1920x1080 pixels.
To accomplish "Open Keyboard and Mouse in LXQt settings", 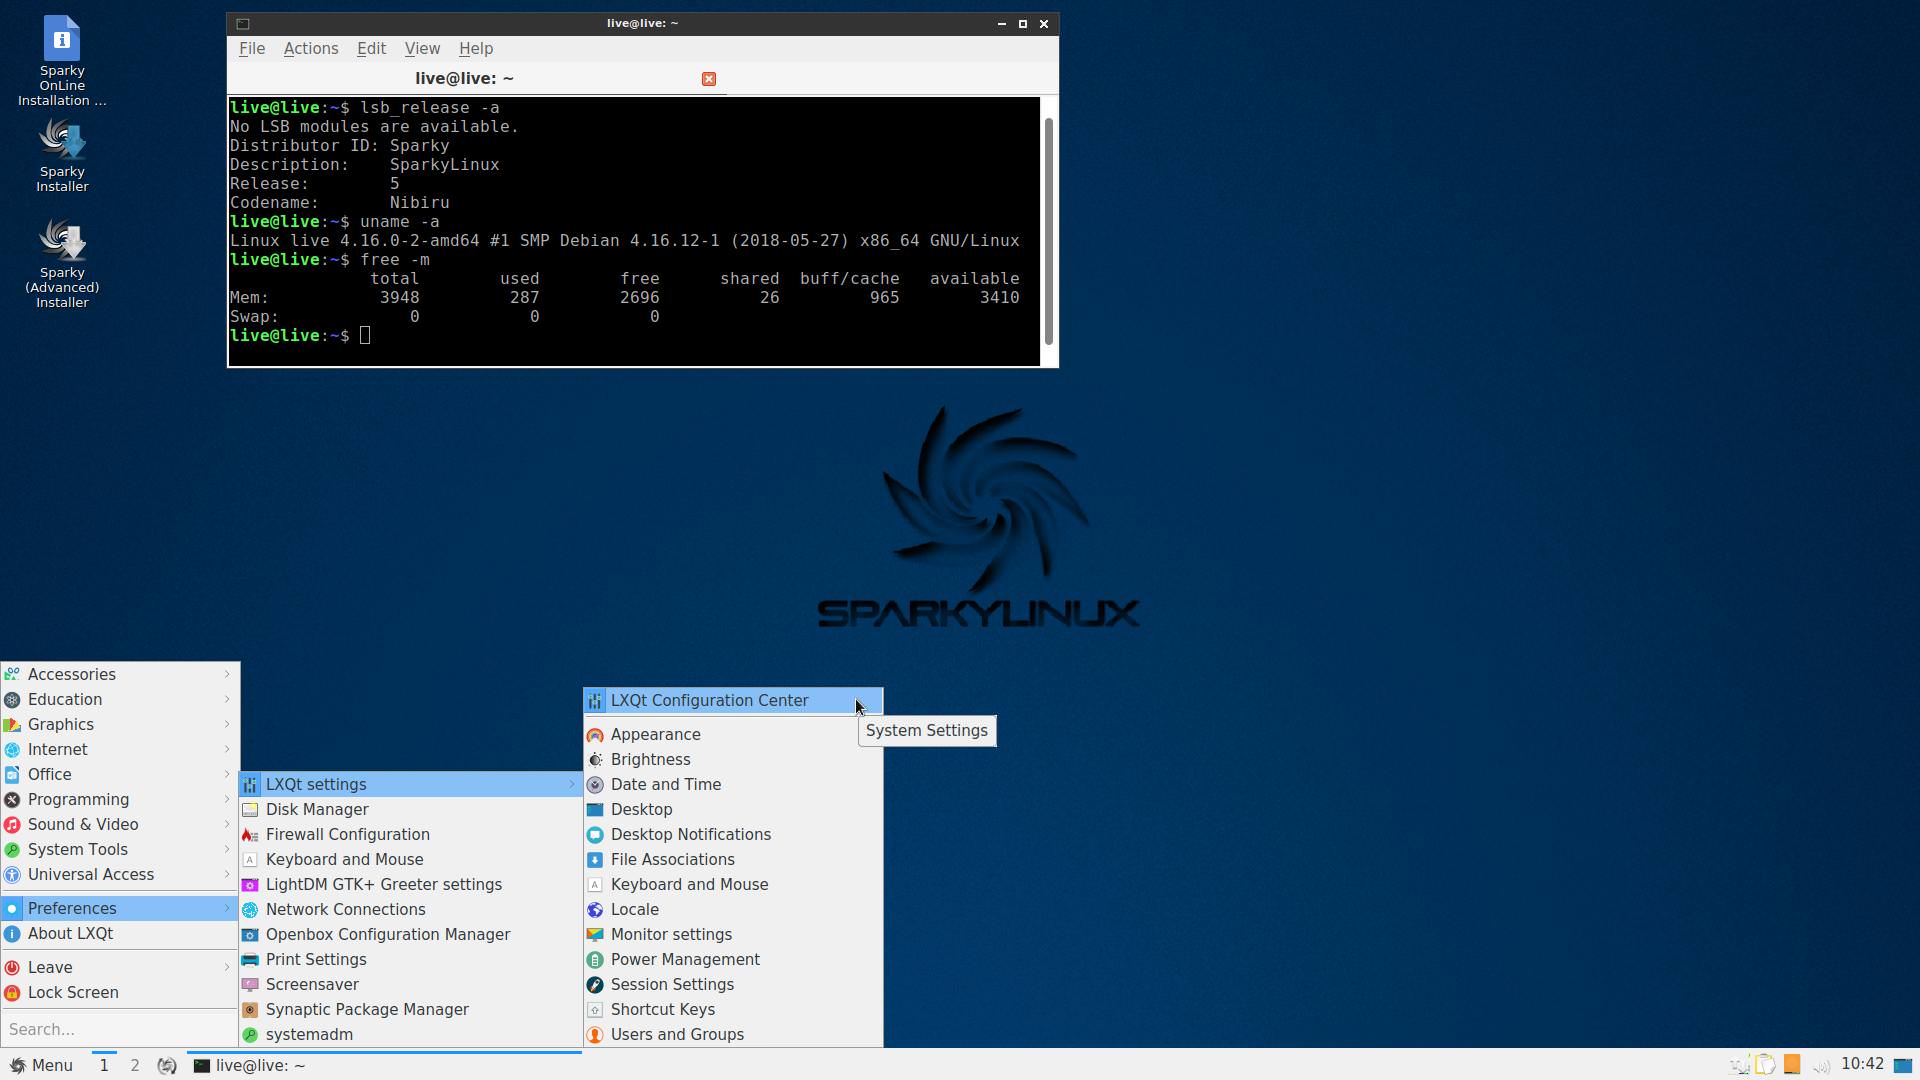I will tap(733, 885).
